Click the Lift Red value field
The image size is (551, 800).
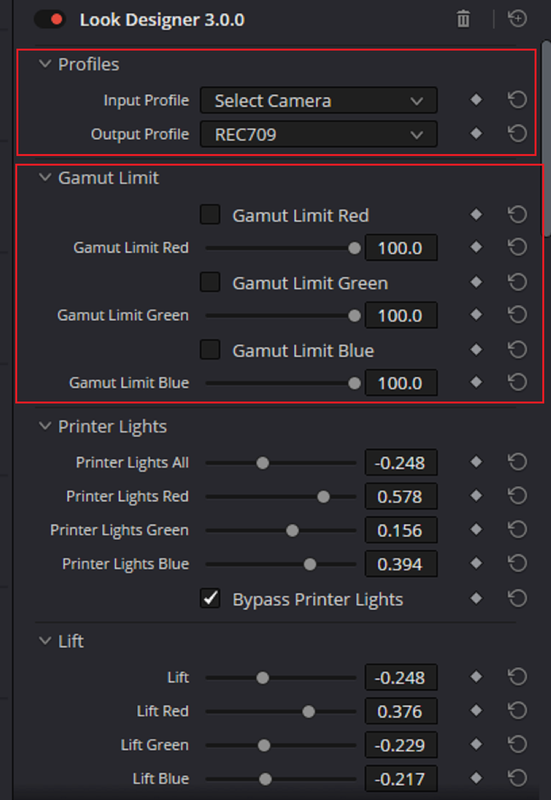pos(401,711)
